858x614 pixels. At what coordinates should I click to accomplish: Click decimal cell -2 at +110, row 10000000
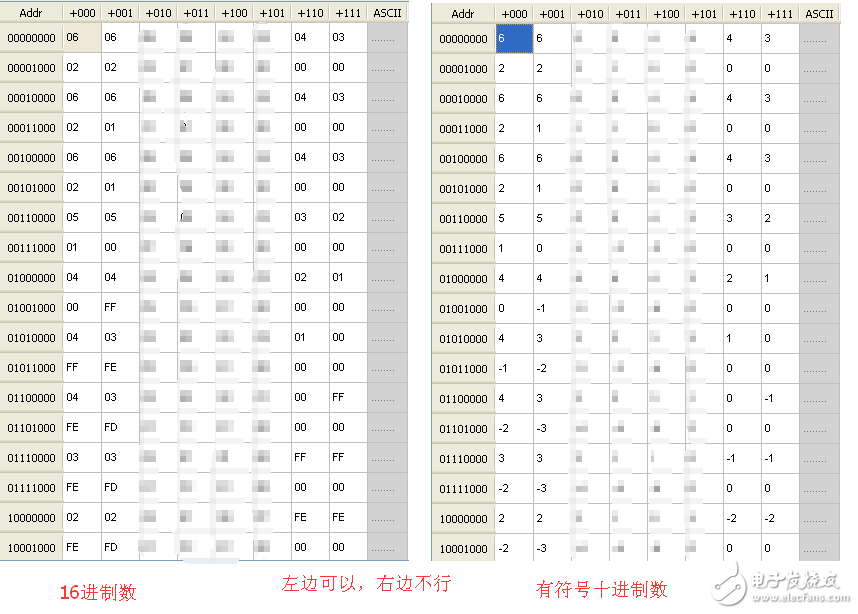click(x=742, y=518)
